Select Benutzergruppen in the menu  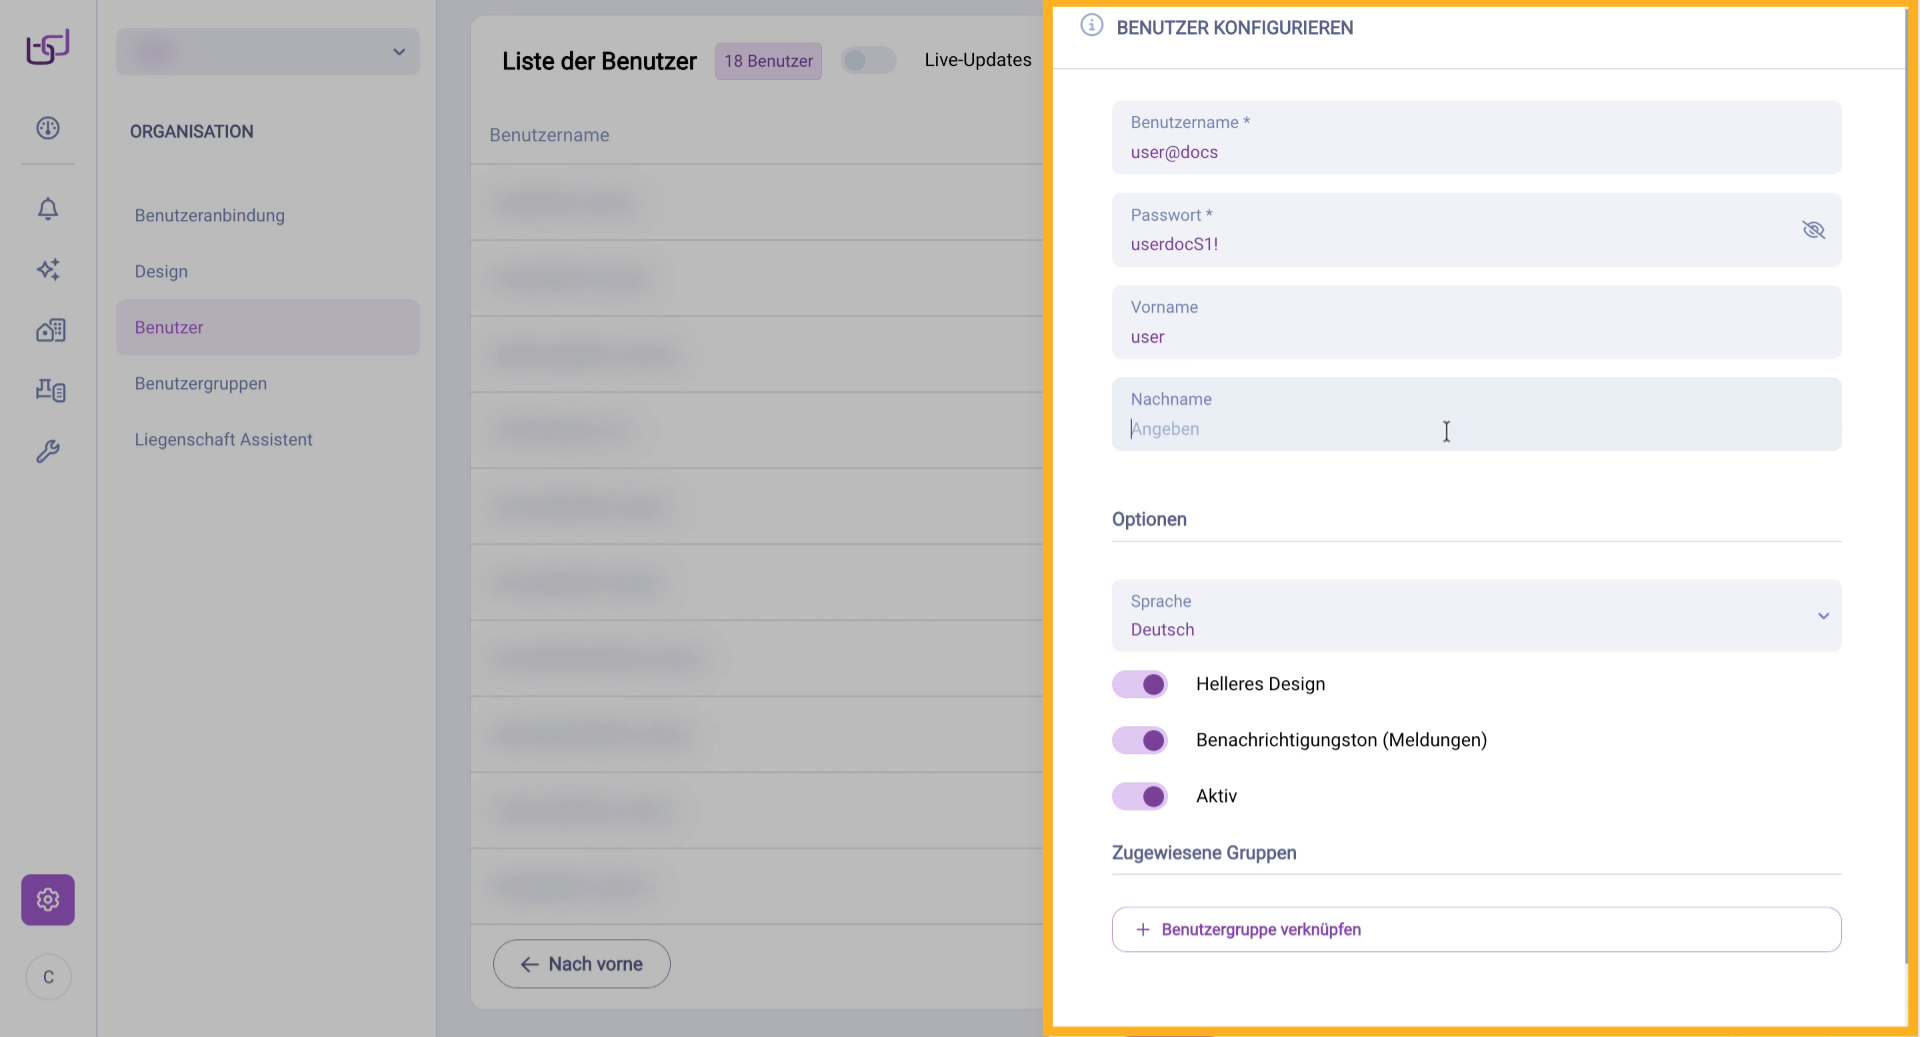tap(201, 384)
